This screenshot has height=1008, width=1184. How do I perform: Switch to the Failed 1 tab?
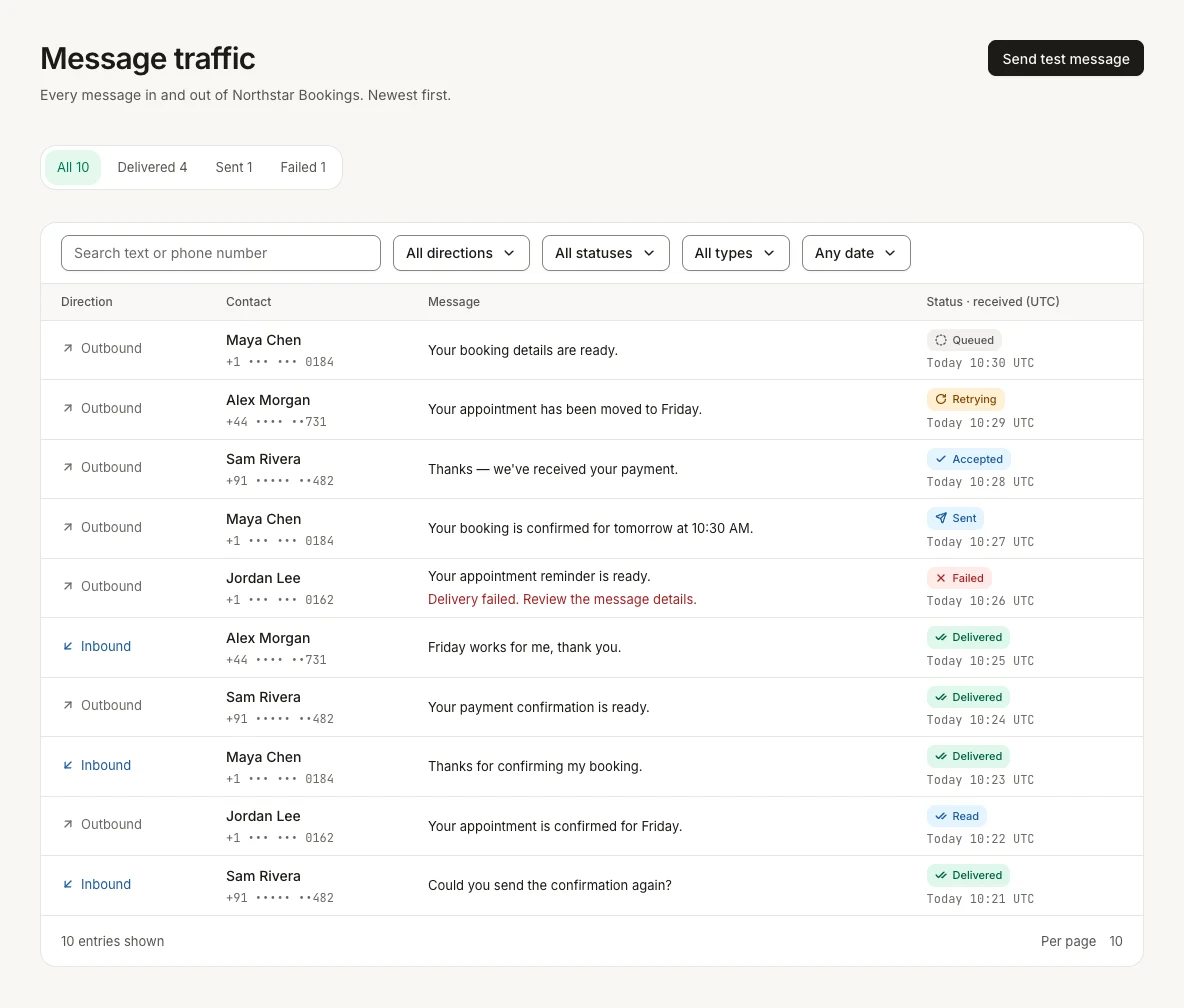tap(304, 168)
